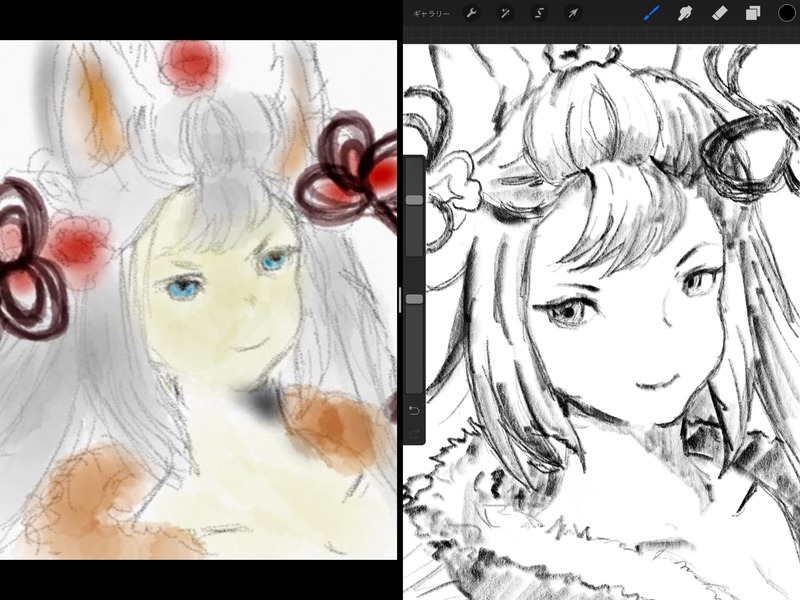Redo the stroke with the sidebar arrow
This screenshot has height=600, width=800.
click(x=414, y=434)
